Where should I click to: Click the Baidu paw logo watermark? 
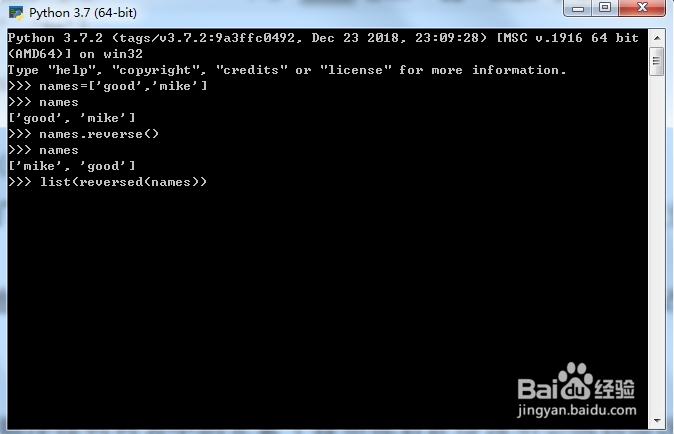click(x=575, y=381)
